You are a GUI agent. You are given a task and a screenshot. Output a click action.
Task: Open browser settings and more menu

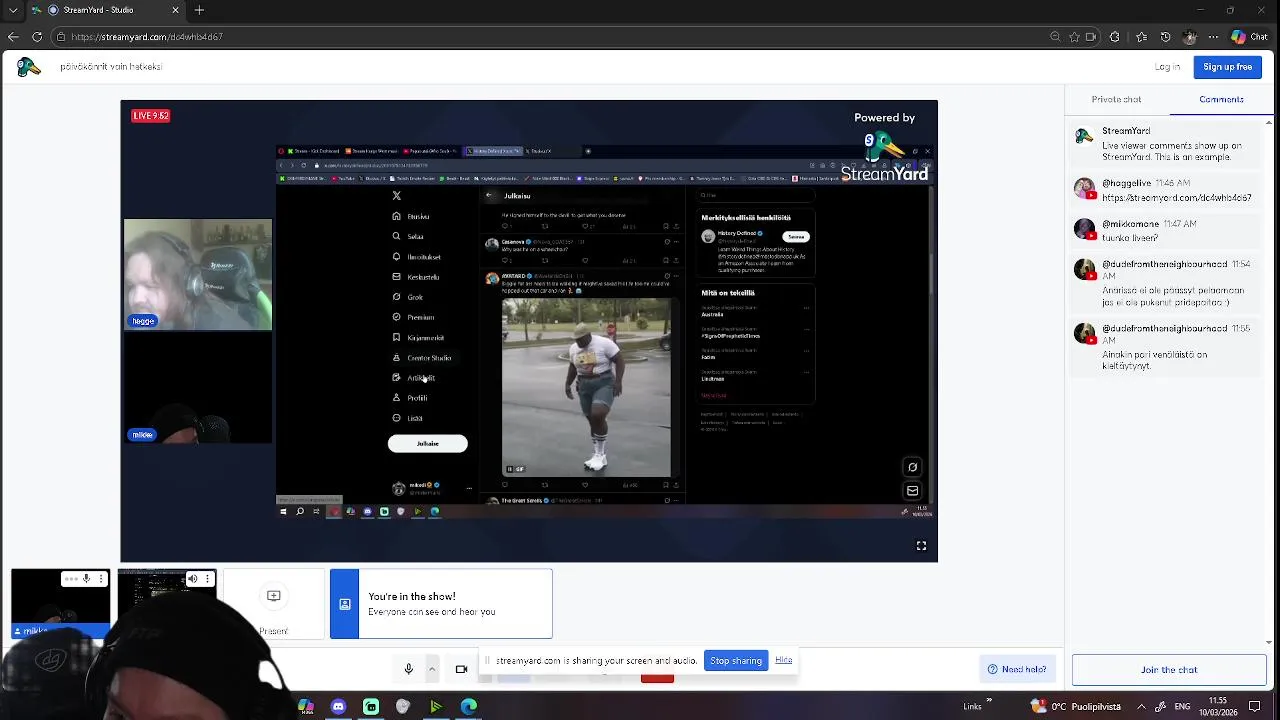pyautogui.click(x=1213, y=37)
